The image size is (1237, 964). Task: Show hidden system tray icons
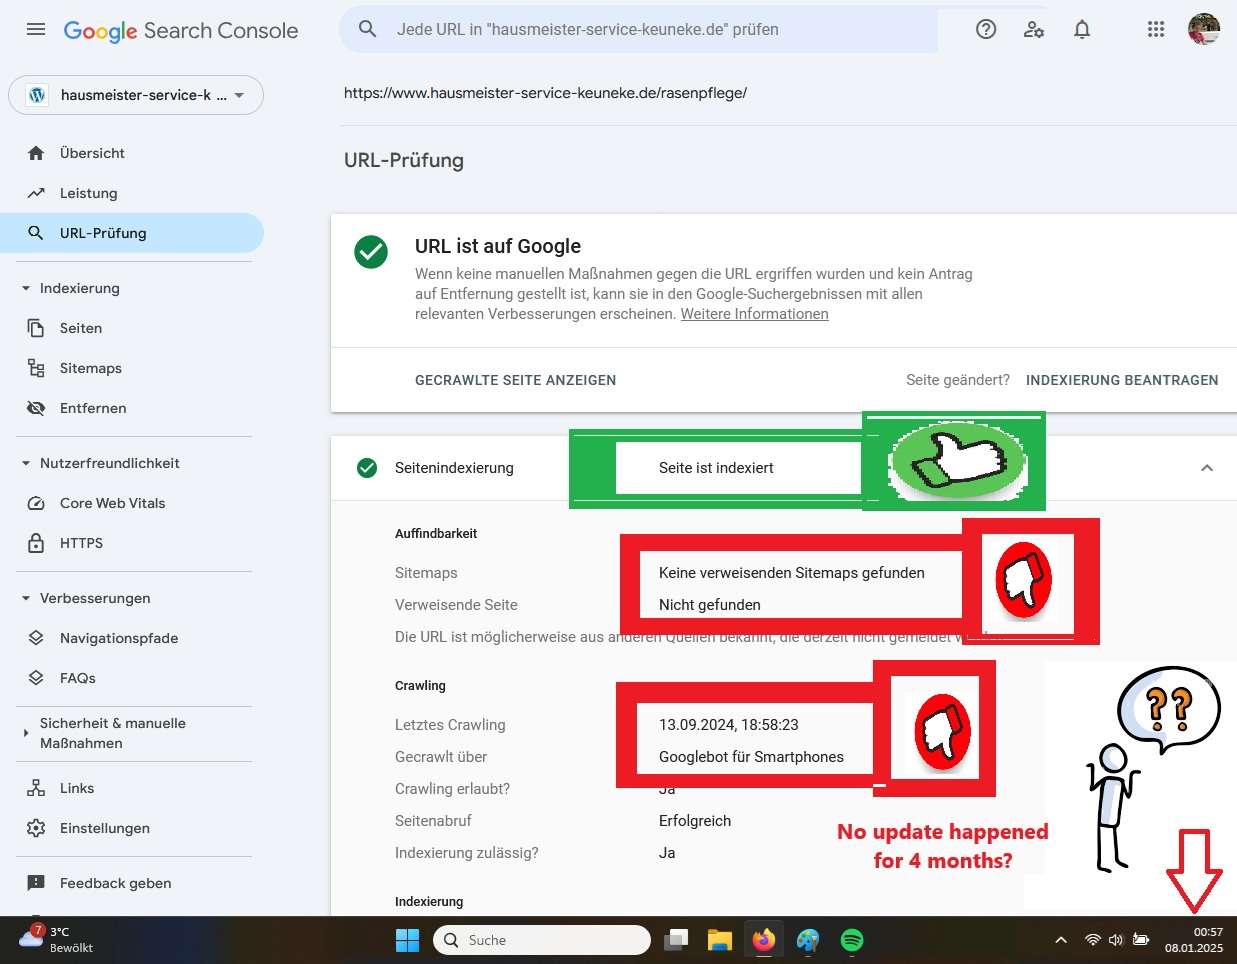tap(1061, 940)
